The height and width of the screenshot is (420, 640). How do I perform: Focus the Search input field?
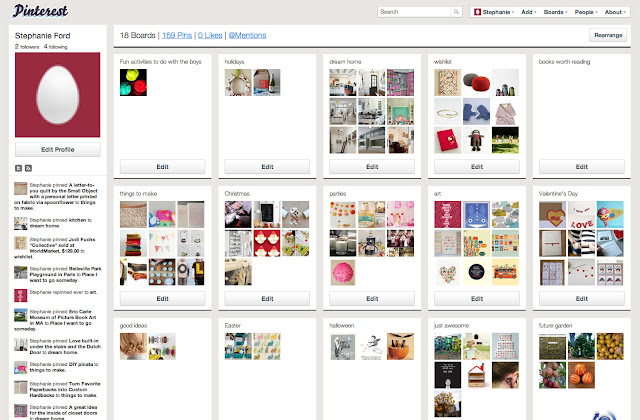coord(415,12)
